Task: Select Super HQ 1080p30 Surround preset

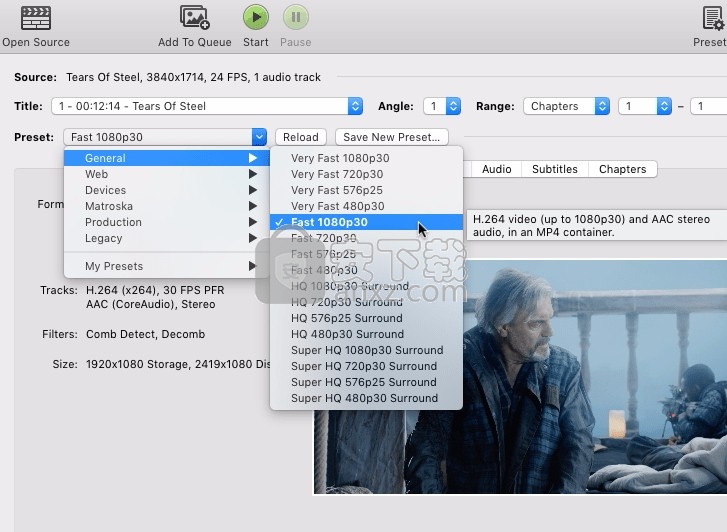Action: coord(366,350)
